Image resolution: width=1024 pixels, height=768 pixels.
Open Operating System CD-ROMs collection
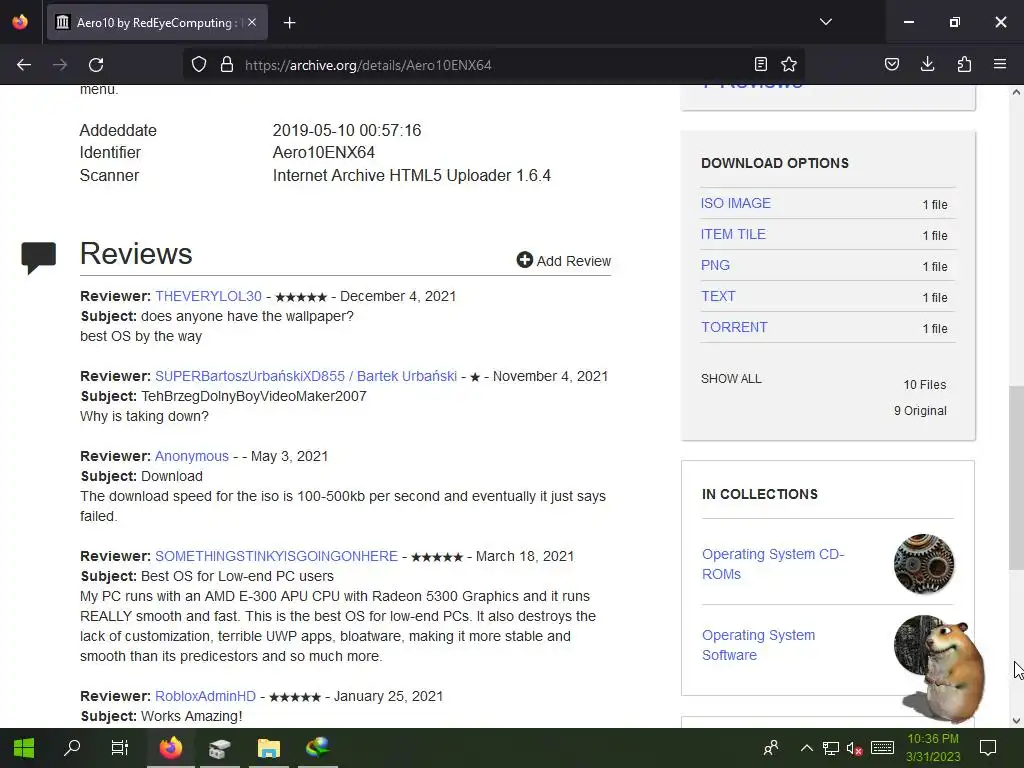(x=773, y=564)
